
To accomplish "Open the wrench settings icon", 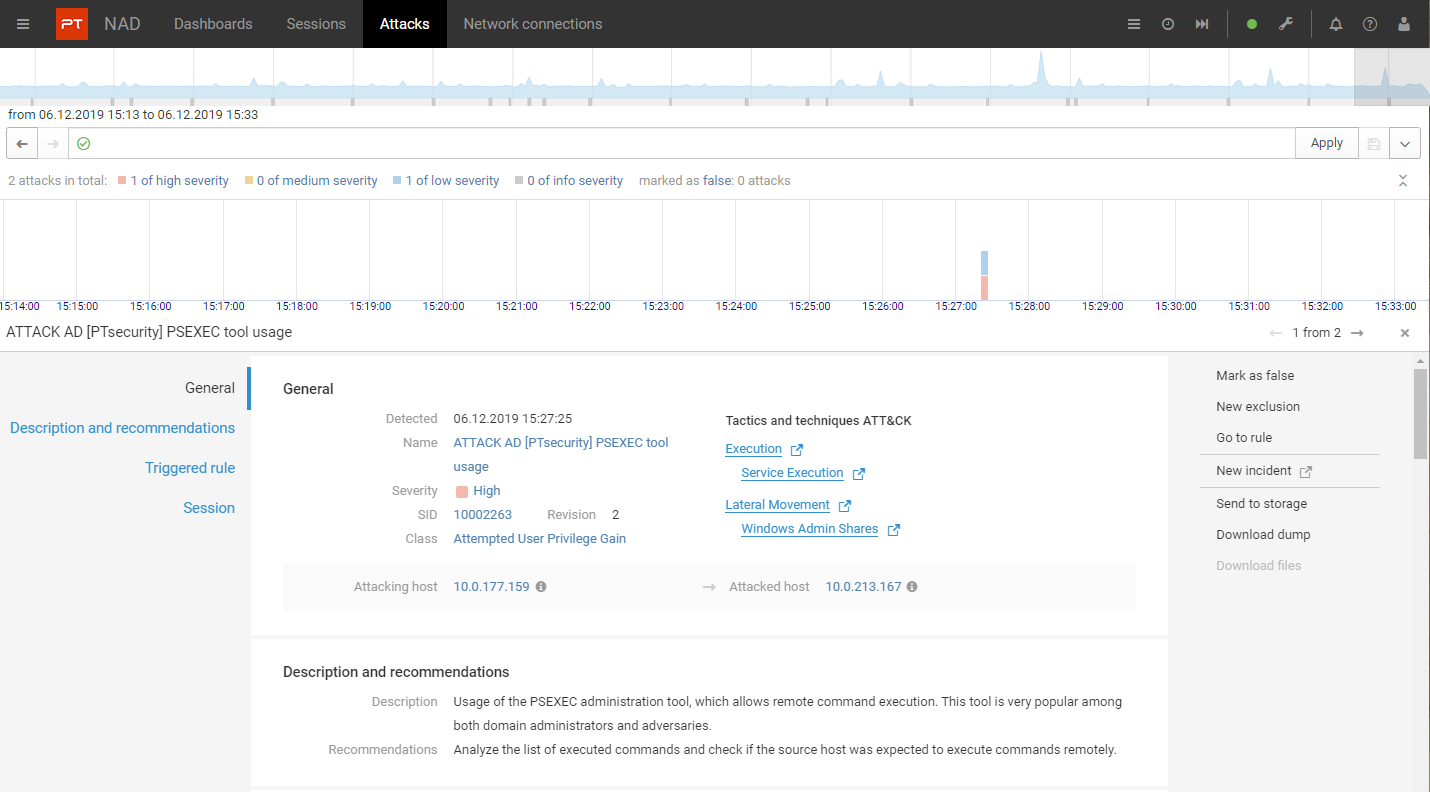I will 1287,24.
